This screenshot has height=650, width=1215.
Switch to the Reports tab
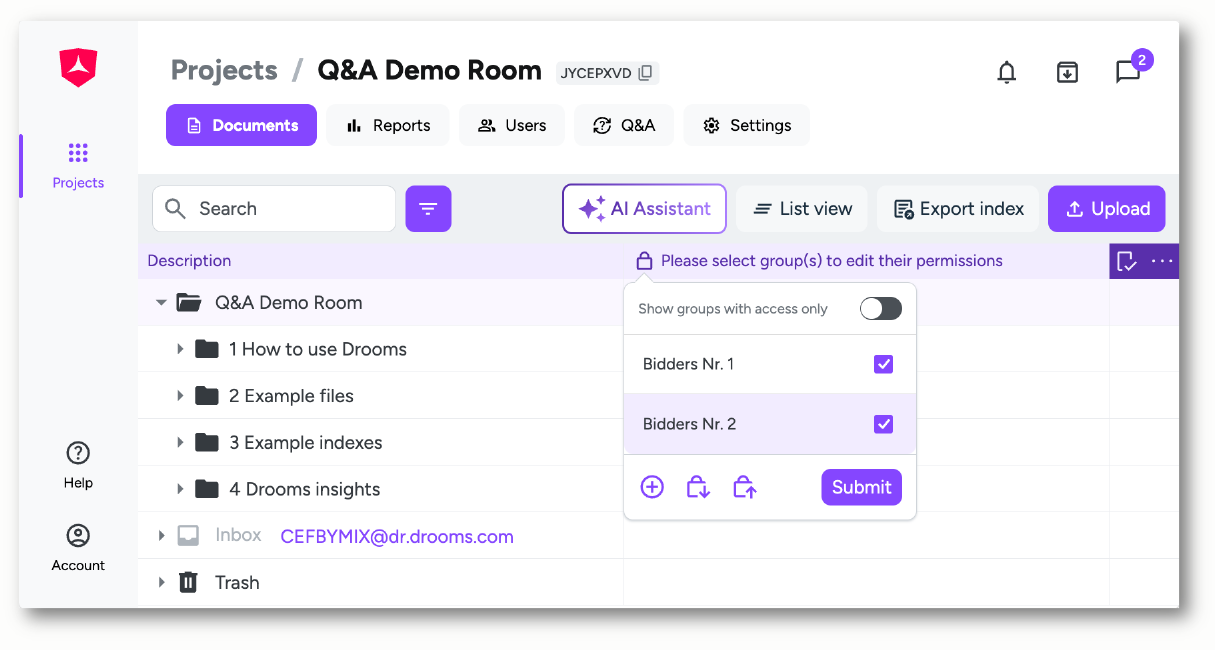(388, 125)
